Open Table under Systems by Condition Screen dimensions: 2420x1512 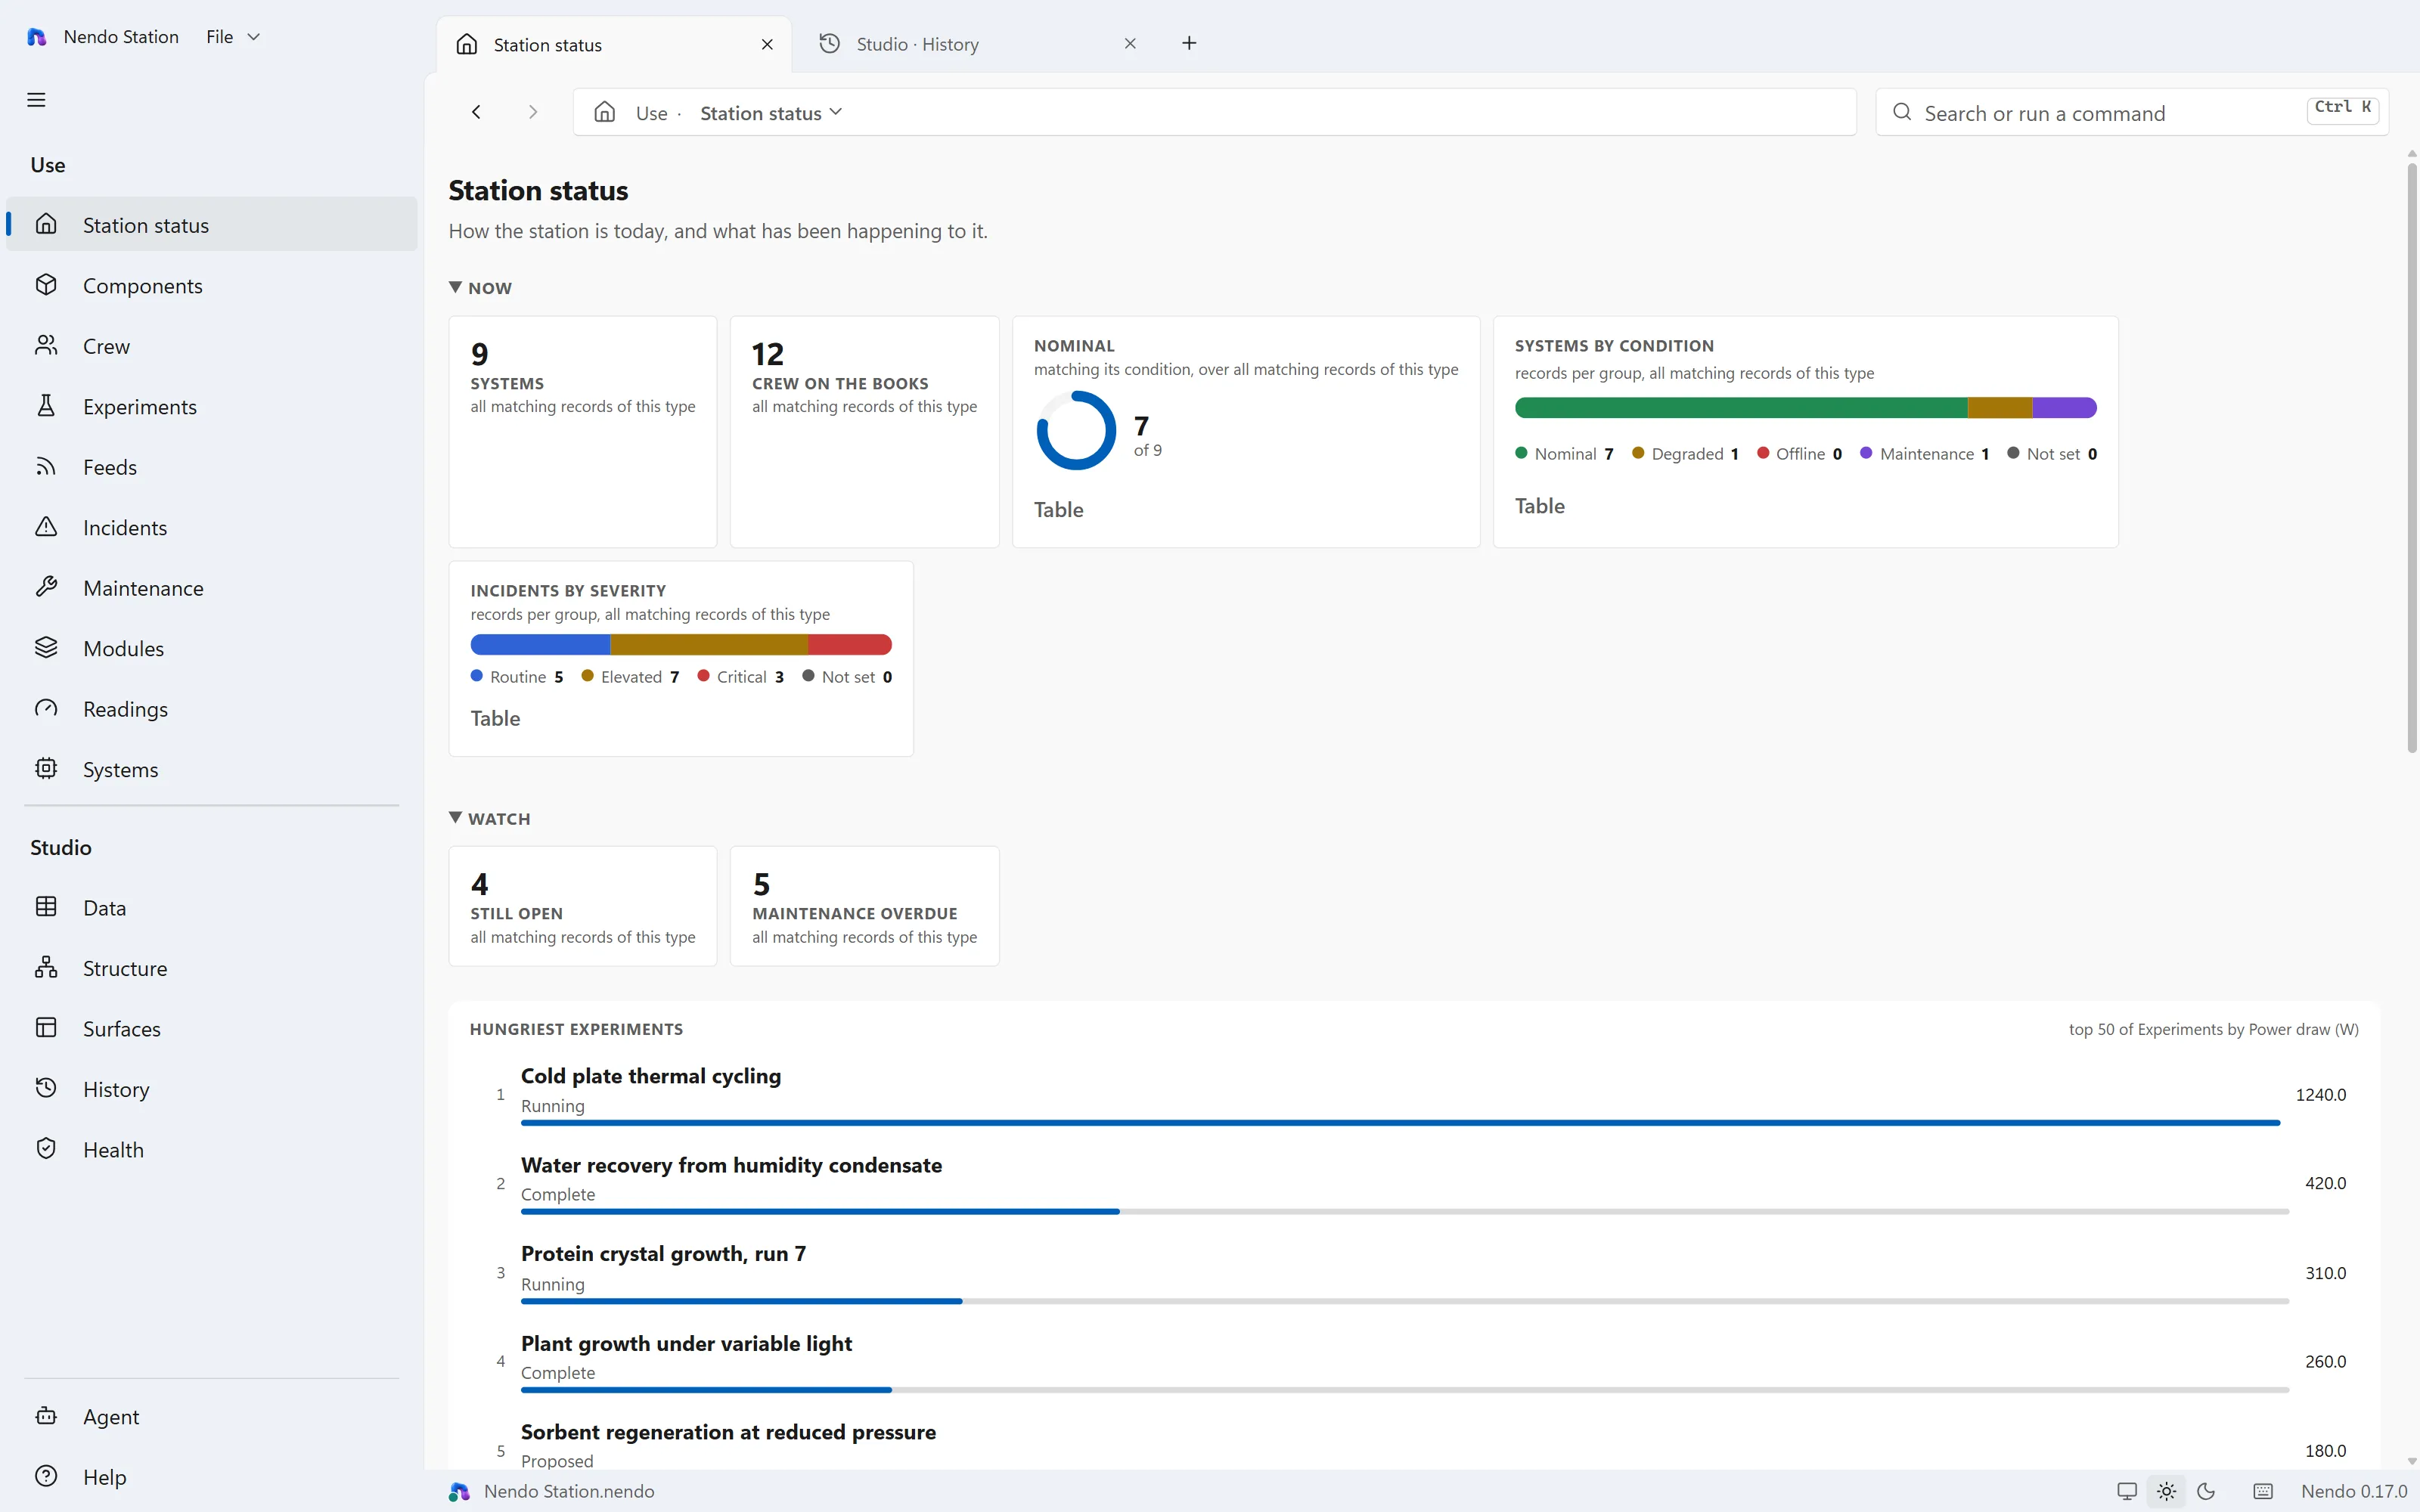[x=1540, y=506]
